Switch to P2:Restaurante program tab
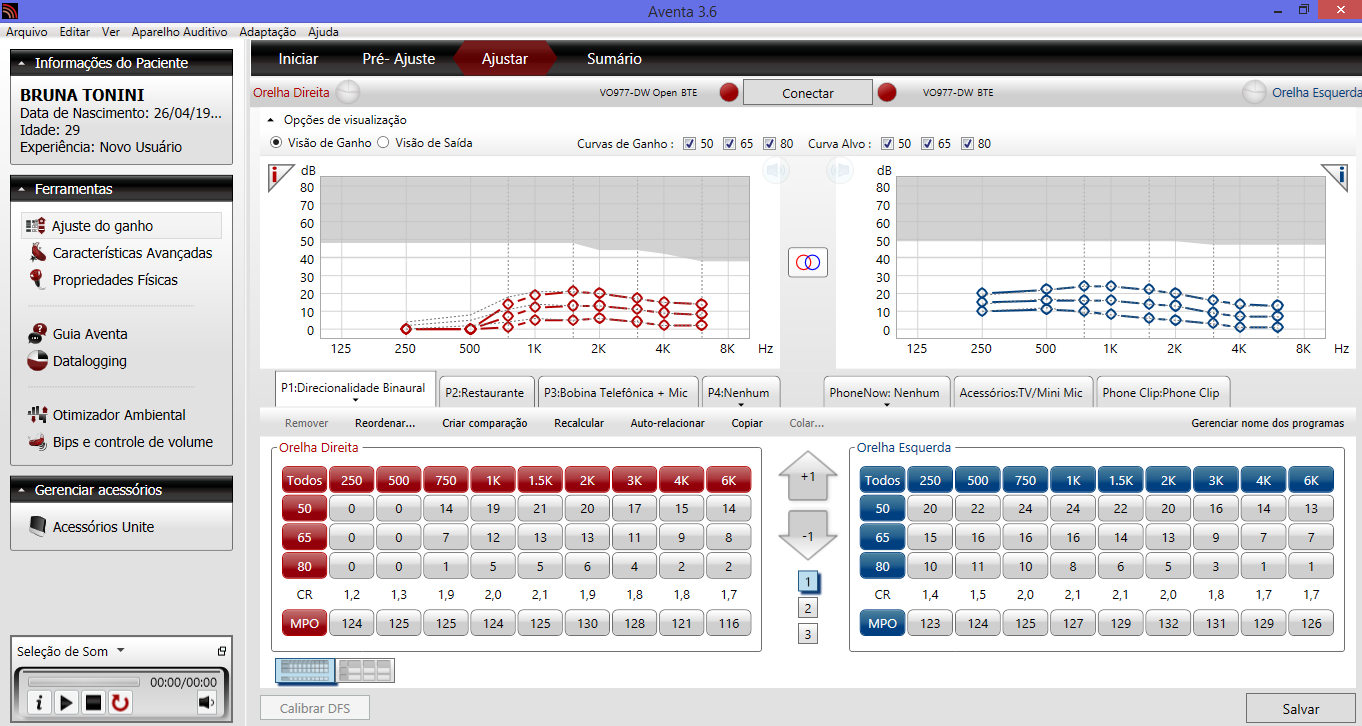Screen dimensions: 1362x726 click(x=485, y=393)
